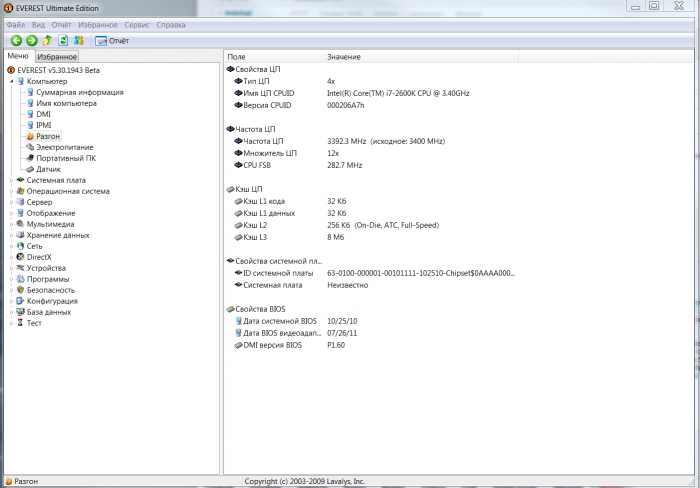The image size is (700, 488).
Task: Select Имя компьютера tree item
Action: click(66, 103)
